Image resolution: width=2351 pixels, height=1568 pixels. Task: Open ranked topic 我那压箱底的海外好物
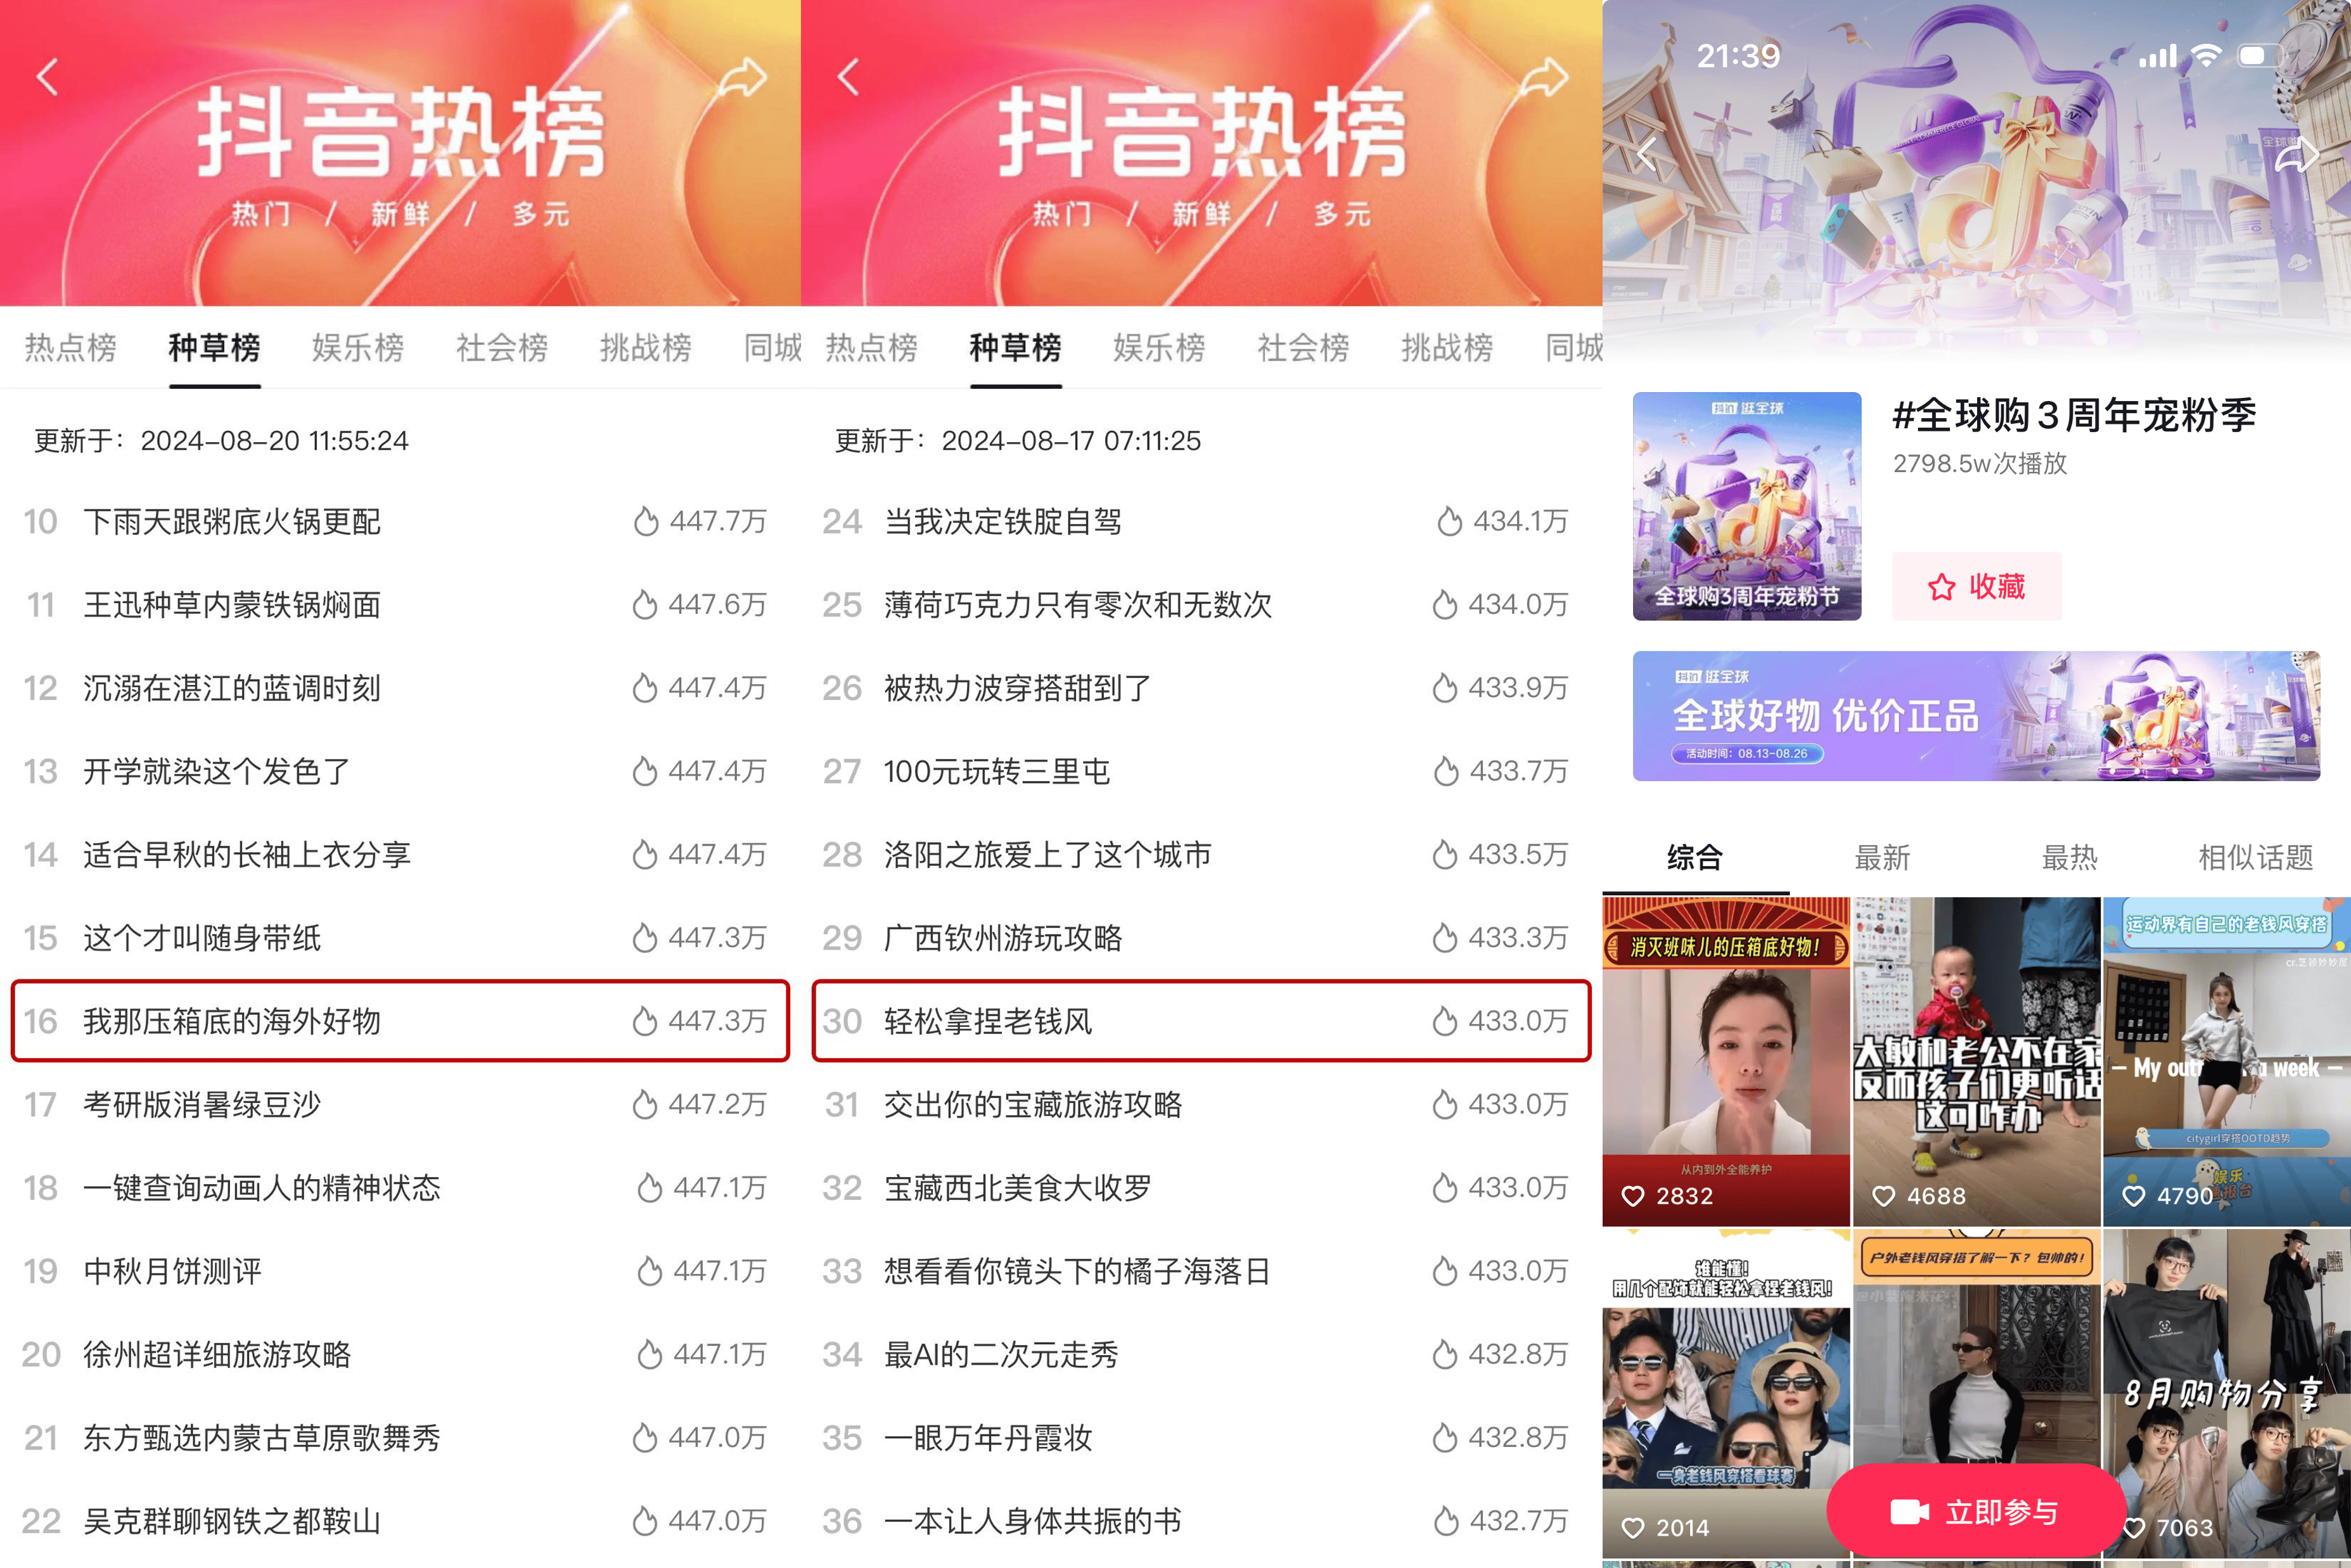tap(400, 1021)
